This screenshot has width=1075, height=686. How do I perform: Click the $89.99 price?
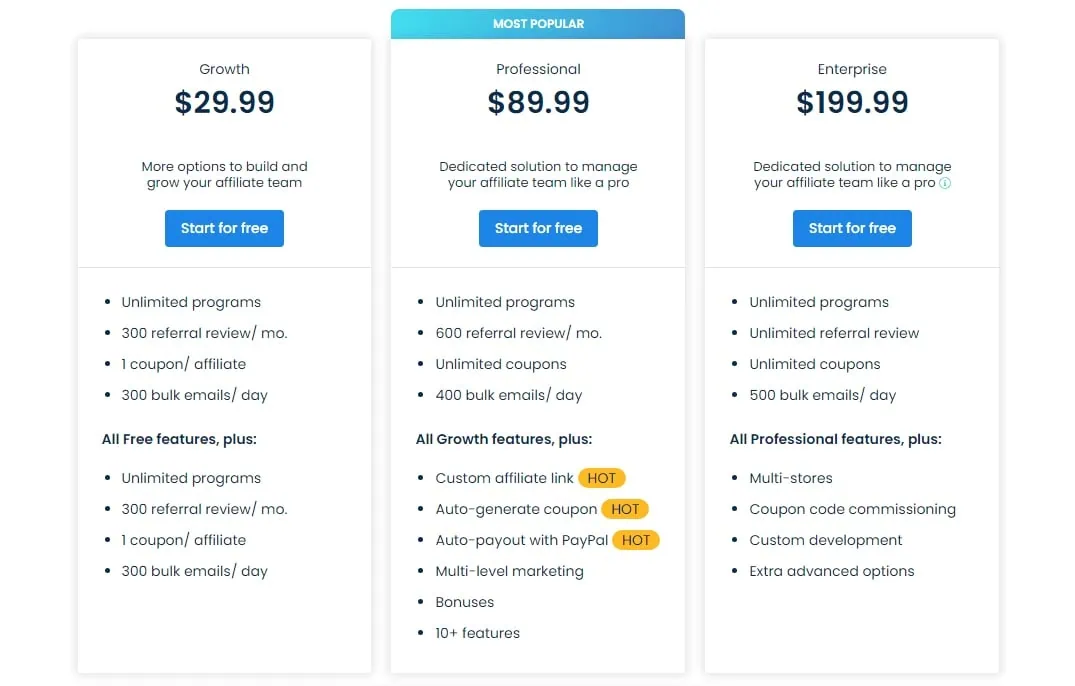click(x=538, y=103)
